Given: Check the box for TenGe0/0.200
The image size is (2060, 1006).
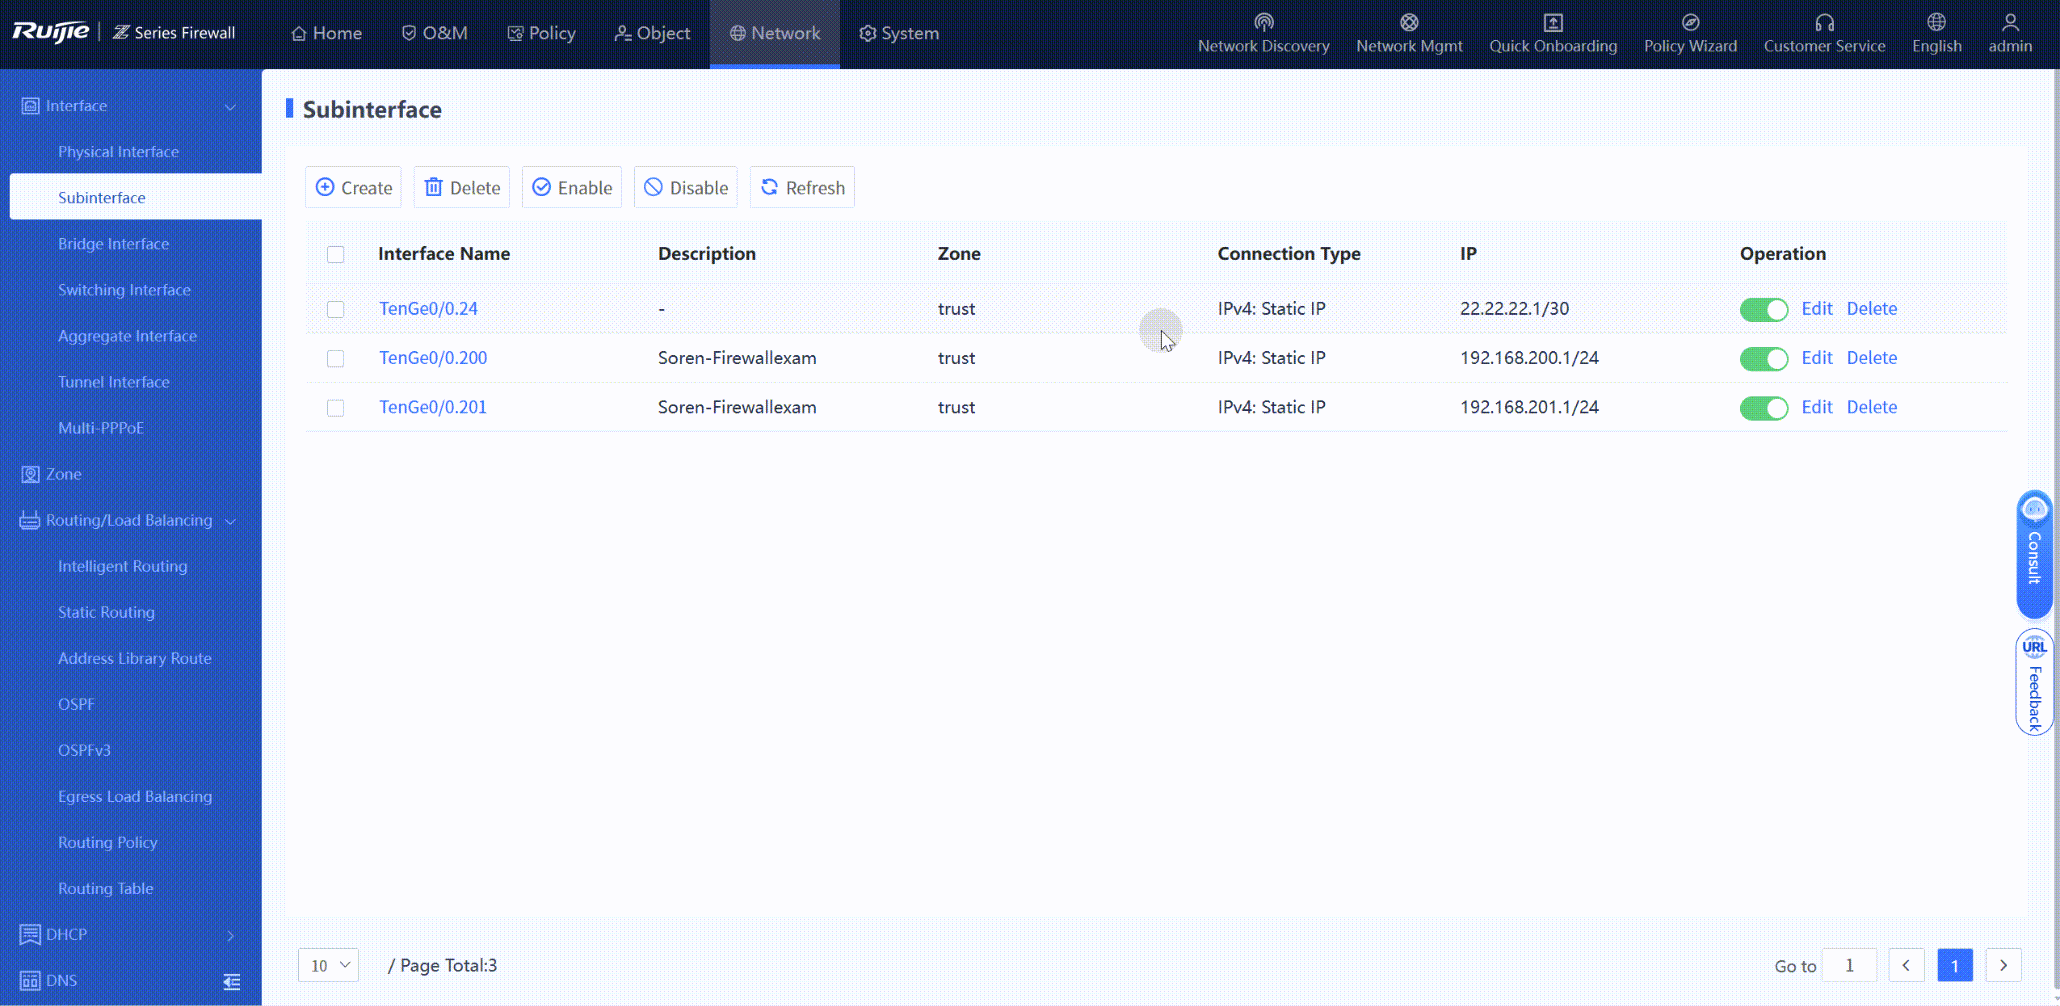Looking at the screenshot, I should [x=336, y=359].
